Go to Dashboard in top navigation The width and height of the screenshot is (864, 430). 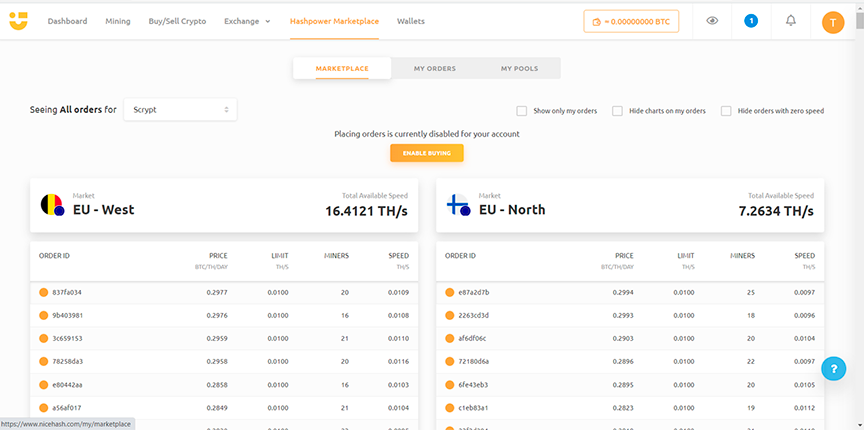[67, 22]
